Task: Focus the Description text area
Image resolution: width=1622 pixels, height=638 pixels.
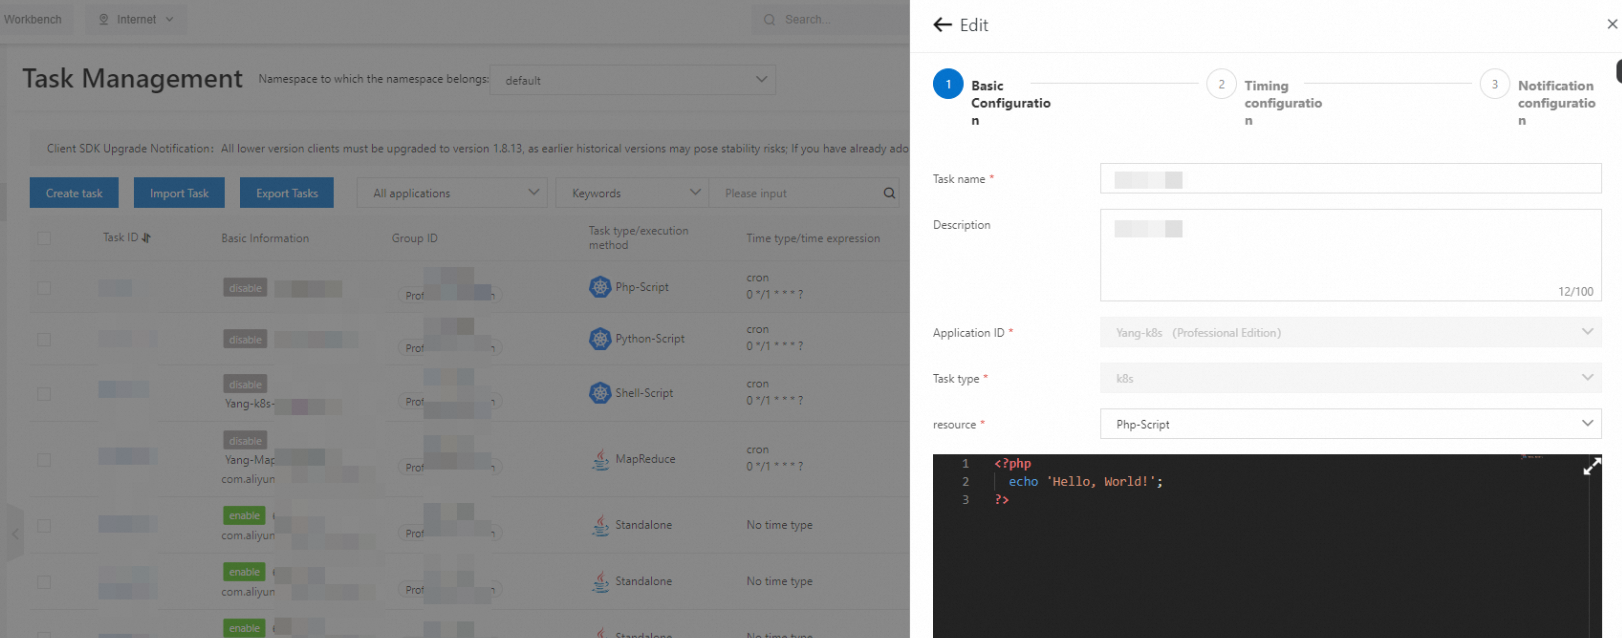Action: coord(1351,255)
